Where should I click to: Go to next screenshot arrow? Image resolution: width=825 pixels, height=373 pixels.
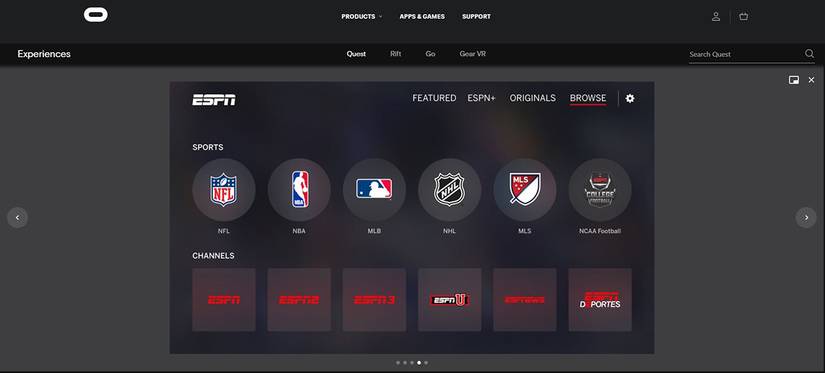pyautogui.click(x=806, y=217)
